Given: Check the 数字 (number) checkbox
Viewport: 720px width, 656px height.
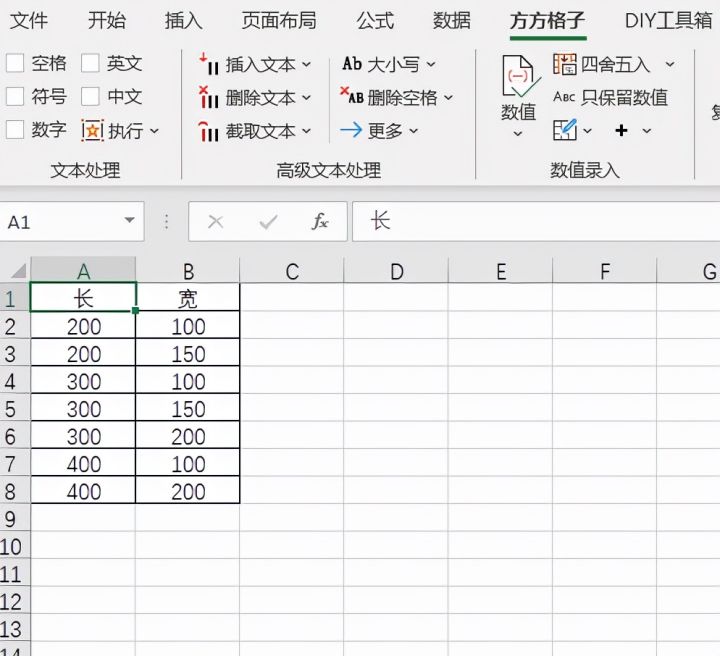Looking at the screenshot, I should (x=15, y=130).
